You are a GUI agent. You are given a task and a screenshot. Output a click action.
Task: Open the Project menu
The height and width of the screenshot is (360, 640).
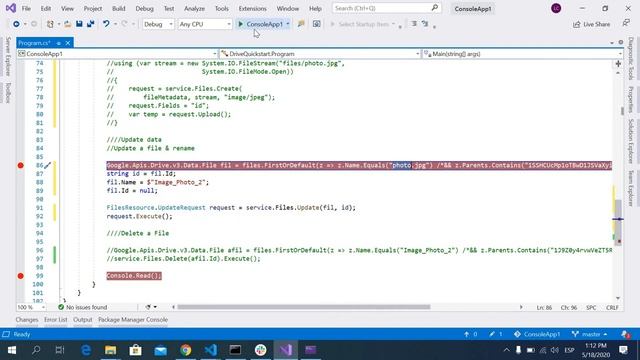tap(93, 8)
